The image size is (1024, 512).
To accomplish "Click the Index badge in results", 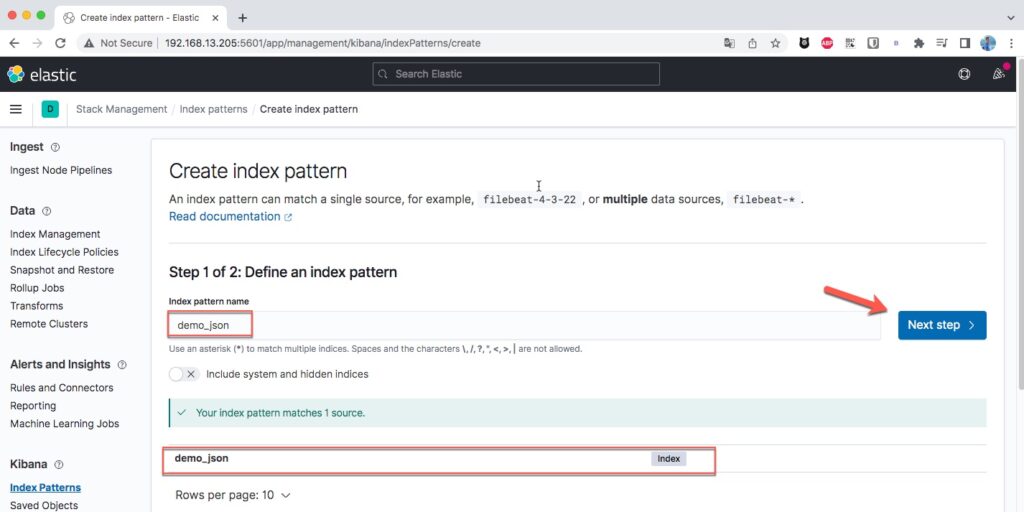I will [668, 459].
